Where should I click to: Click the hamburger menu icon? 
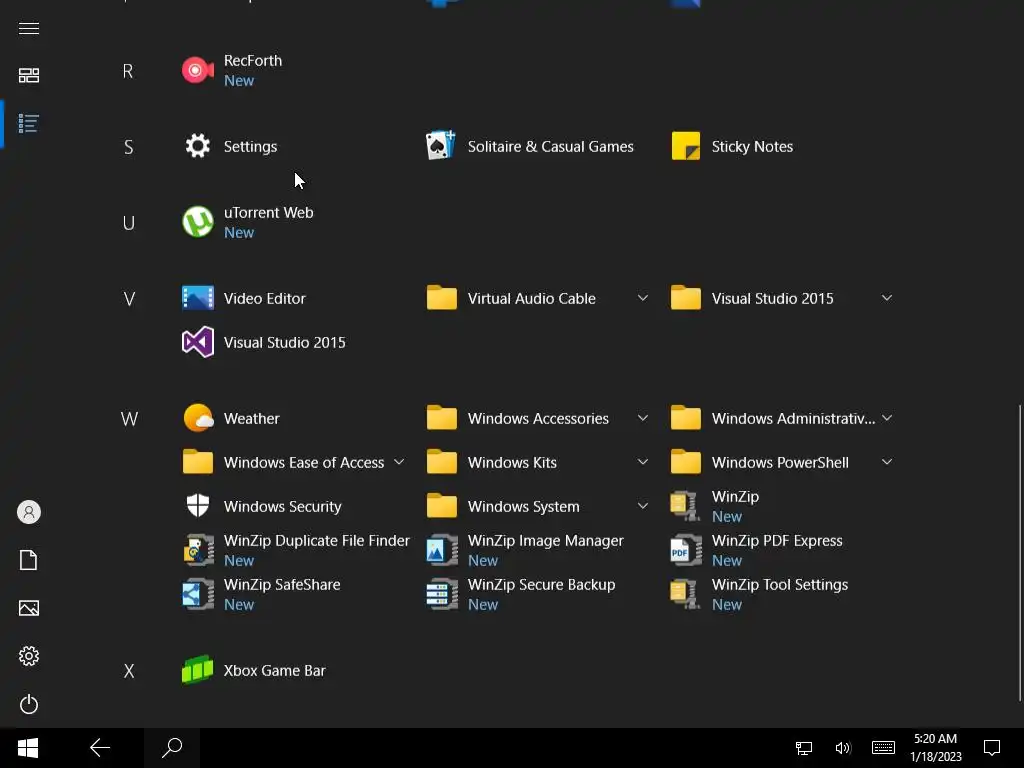(29, 29)
